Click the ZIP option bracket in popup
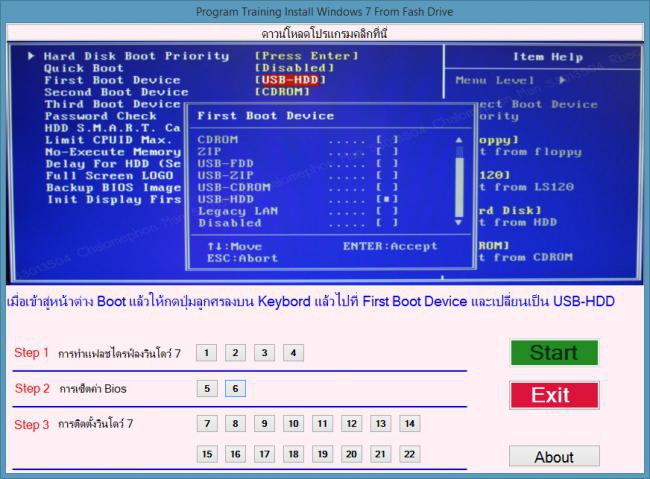 [387, 152]
